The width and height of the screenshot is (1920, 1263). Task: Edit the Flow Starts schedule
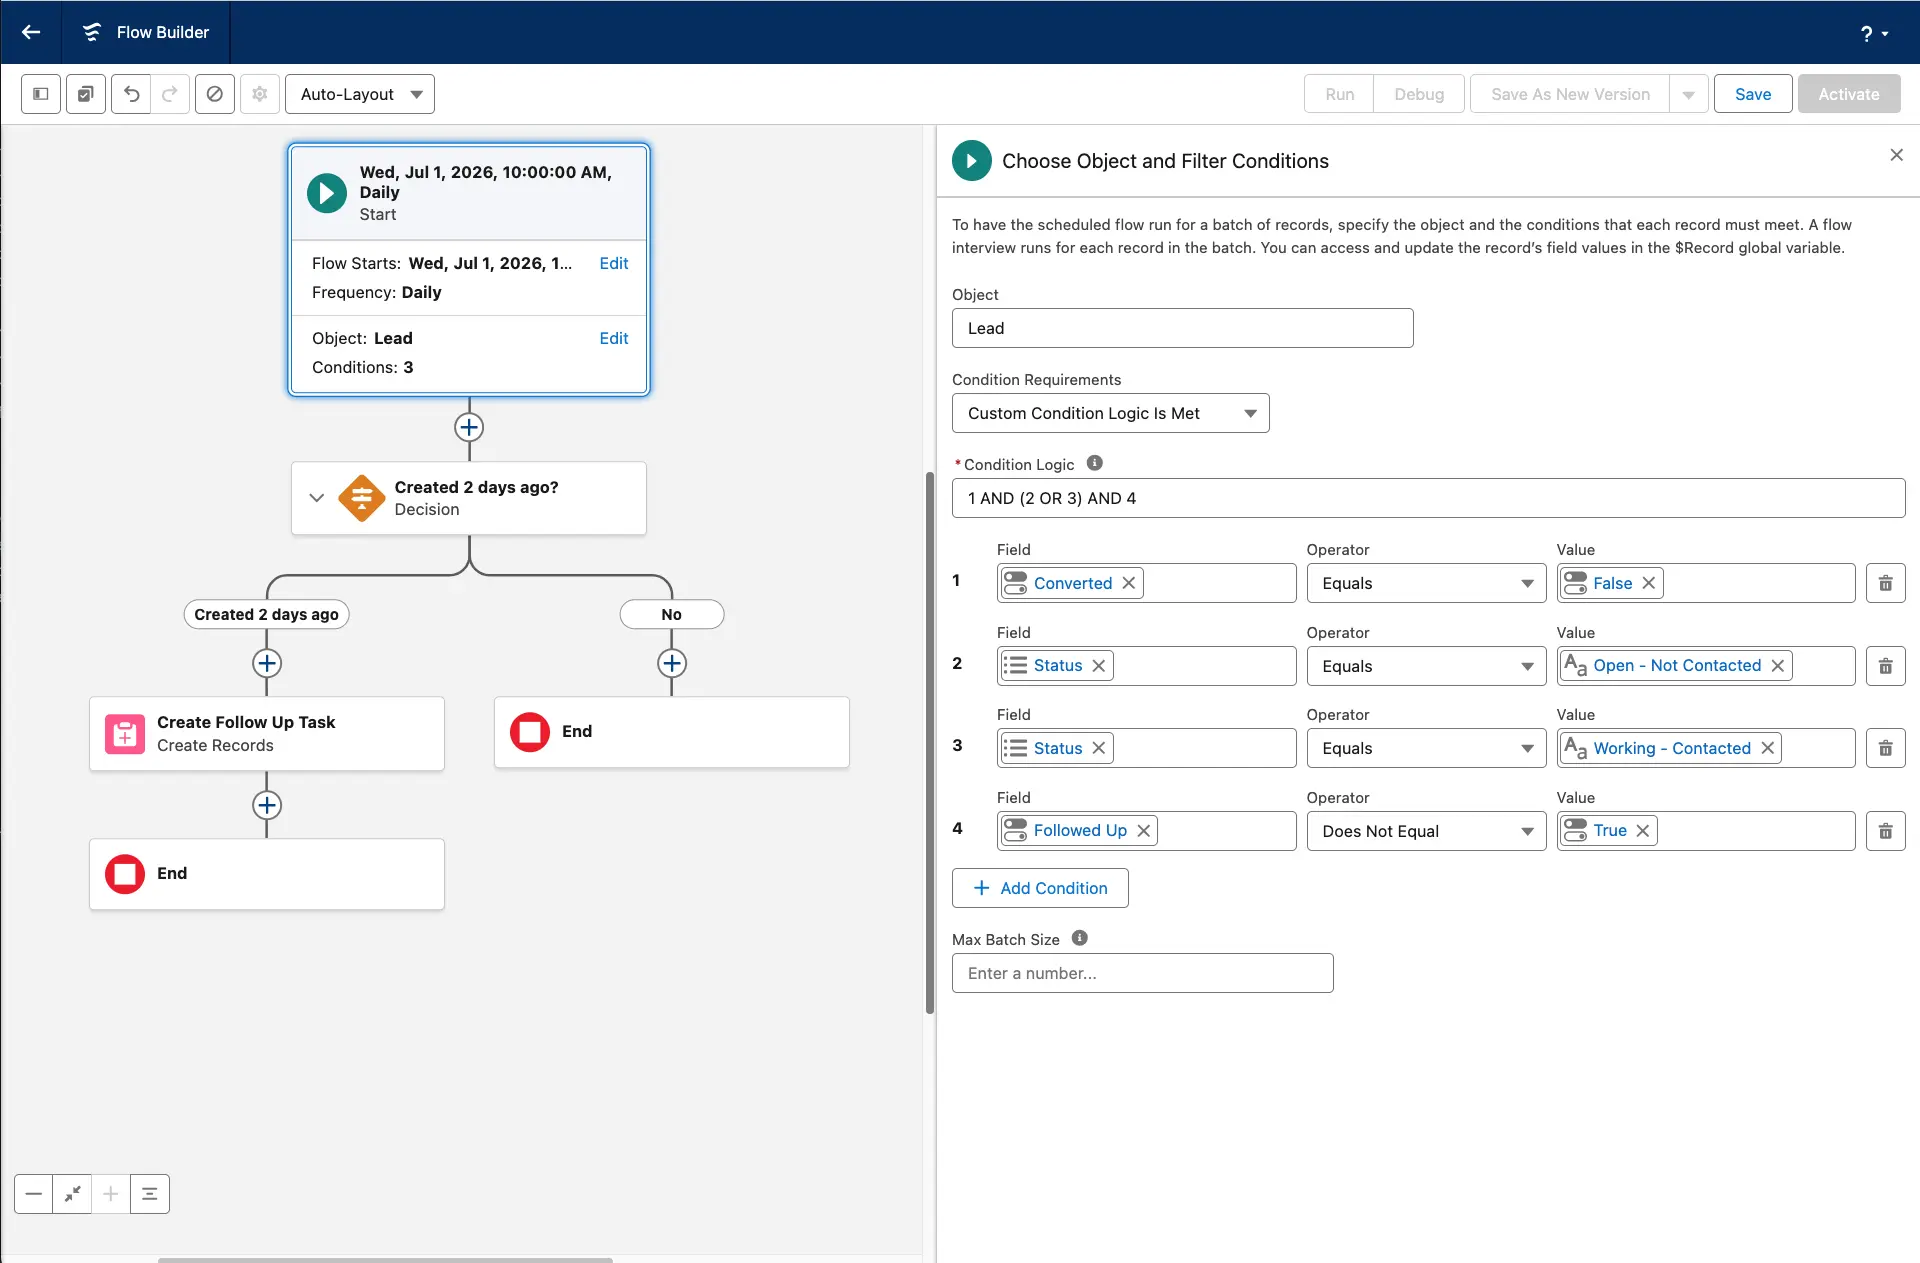614,263
